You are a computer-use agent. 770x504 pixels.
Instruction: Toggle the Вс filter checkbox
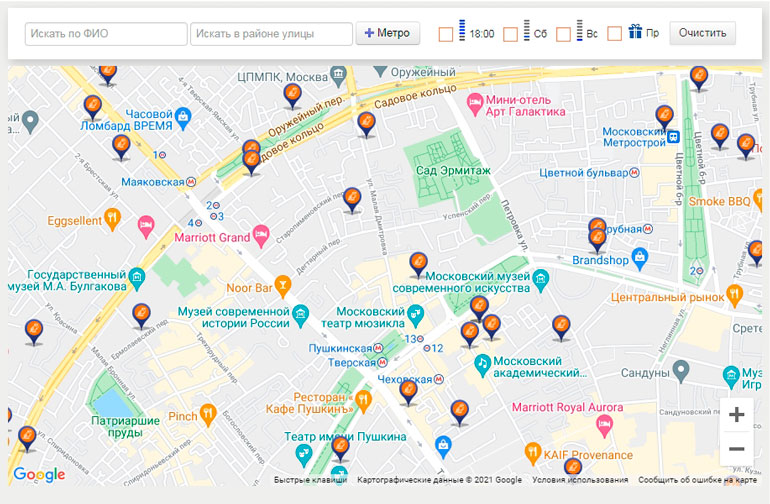tap(563, 34)
